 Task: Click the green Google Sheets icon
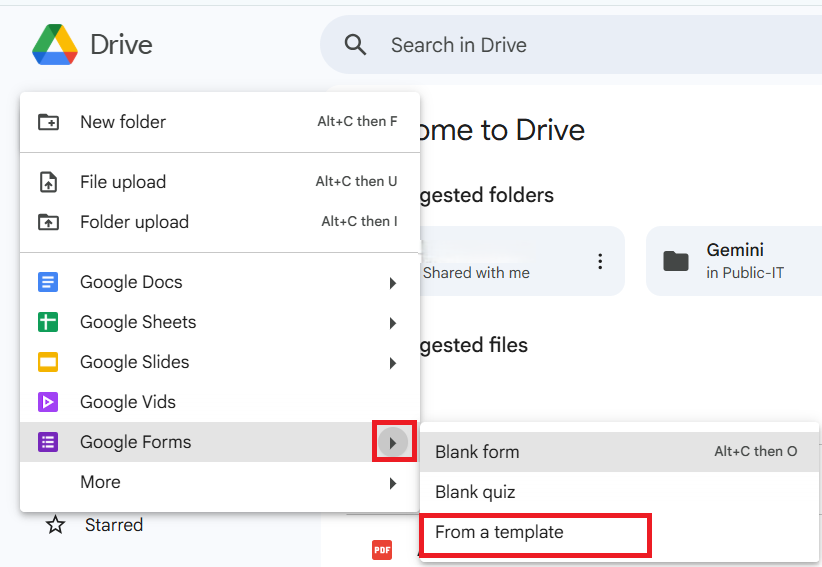coord(48,322)
